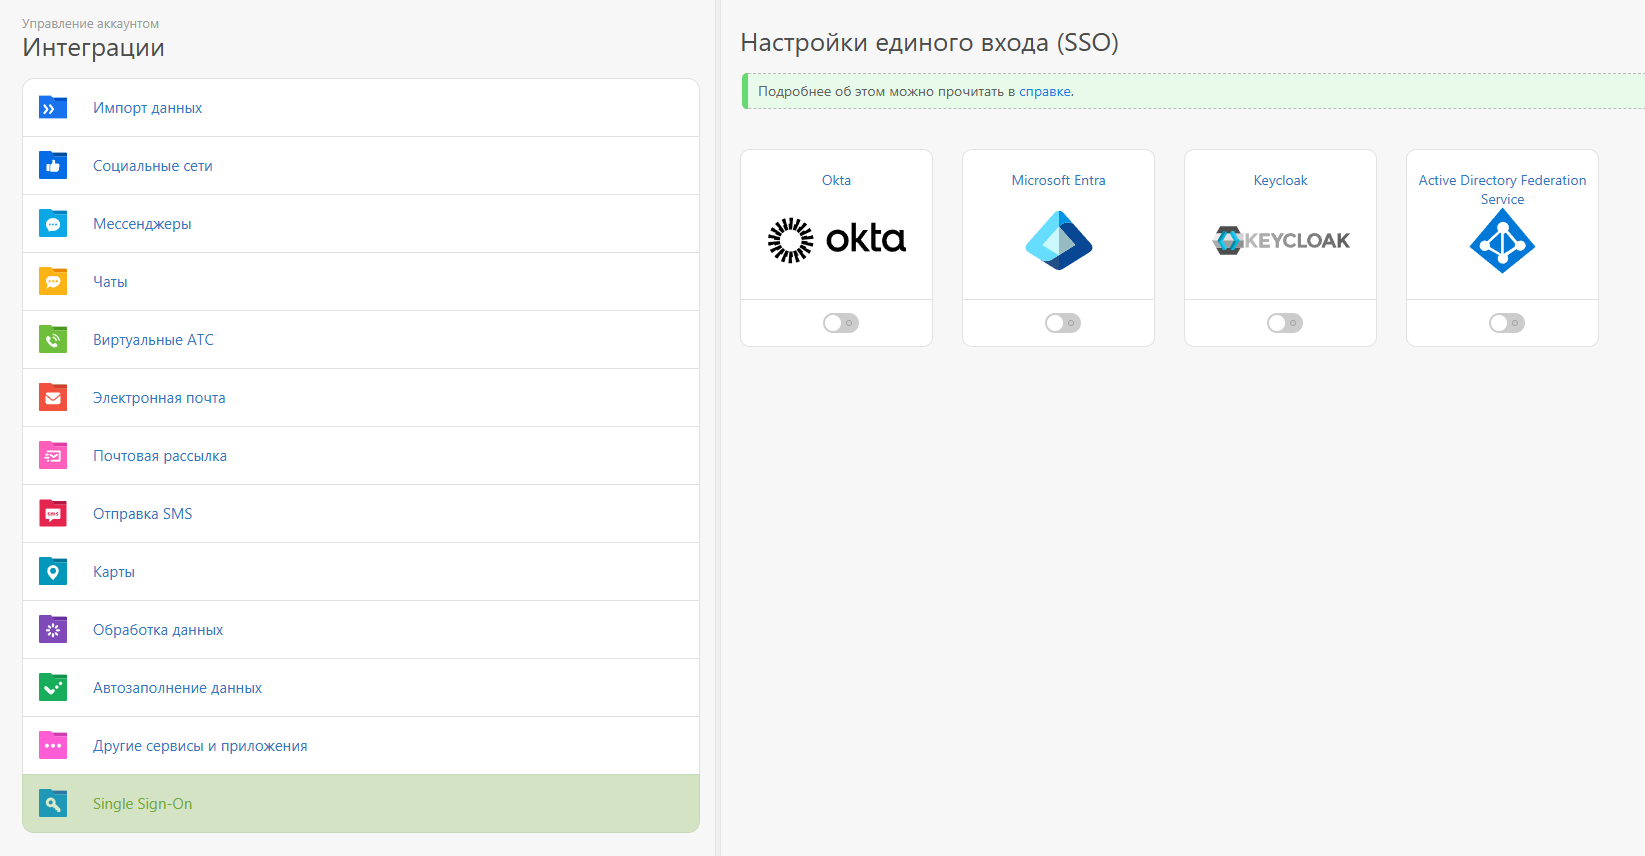Click the Maps location pin icon
Screen dimensions: 1645x856
pos(52,571)
